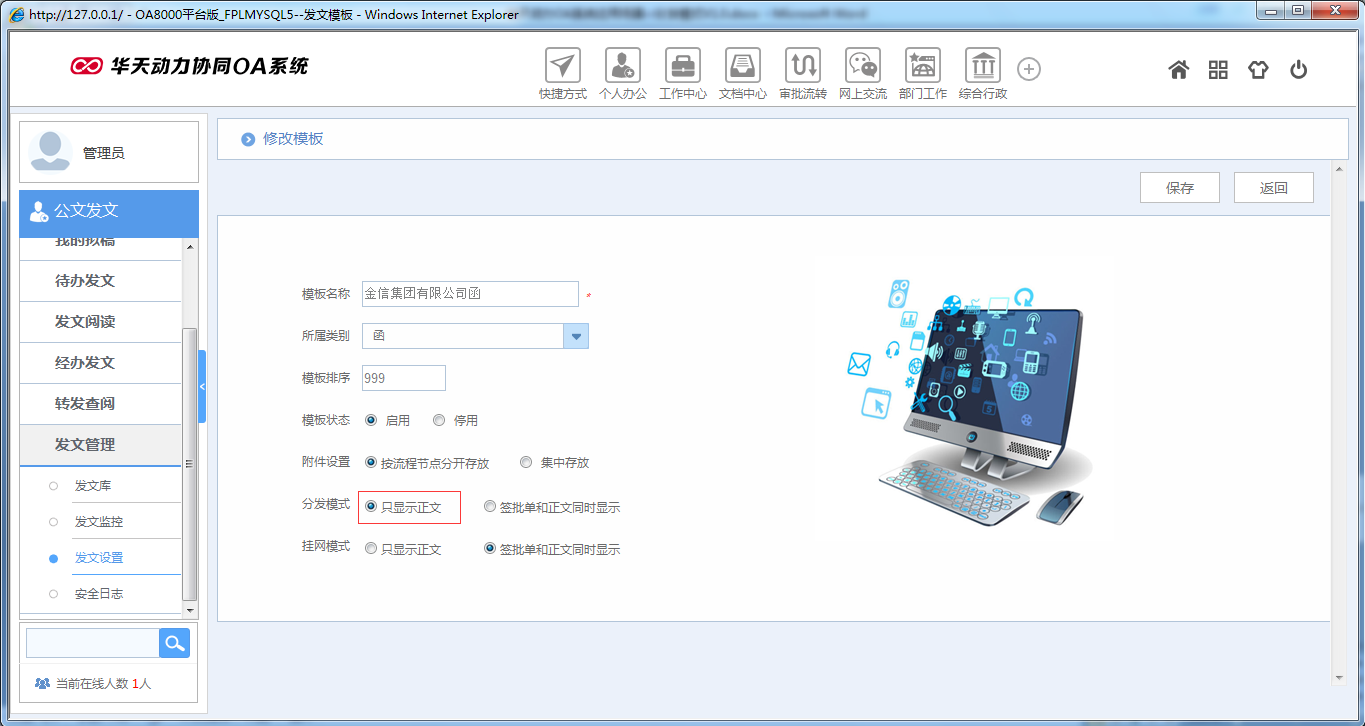Click the 模板排序 order input field
This screenshot has height=726, width=1365.
pos(403,377)
